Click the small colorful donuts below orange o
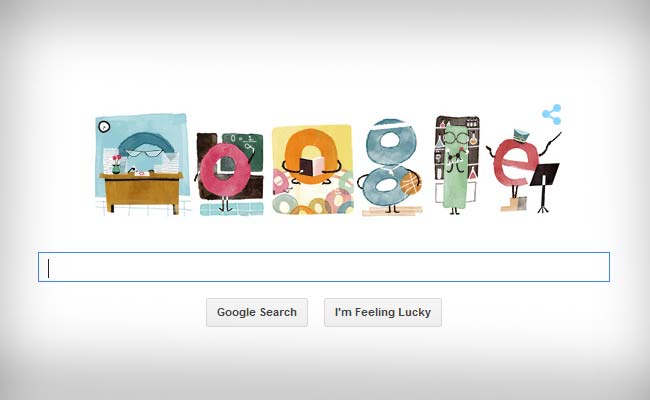The width and height of the screenshot is (650, 400). click(x=313, y=197)
